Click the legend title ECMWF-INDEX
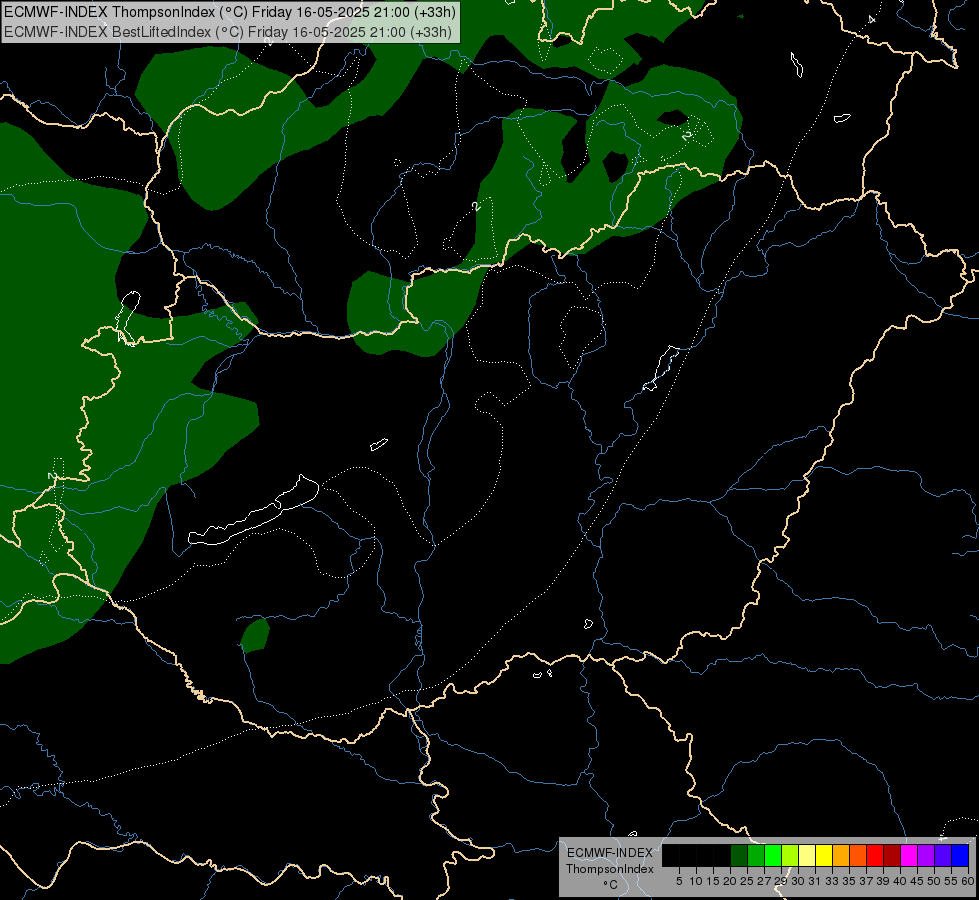Image resolution: width=979 pixels, height=900 pixels. [610, 853]
